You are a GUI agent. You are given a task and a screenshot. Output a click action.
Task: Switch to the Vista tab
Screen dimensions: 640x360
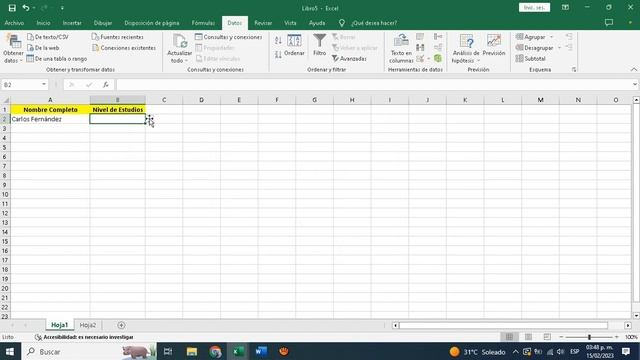(x=290, y=23)
